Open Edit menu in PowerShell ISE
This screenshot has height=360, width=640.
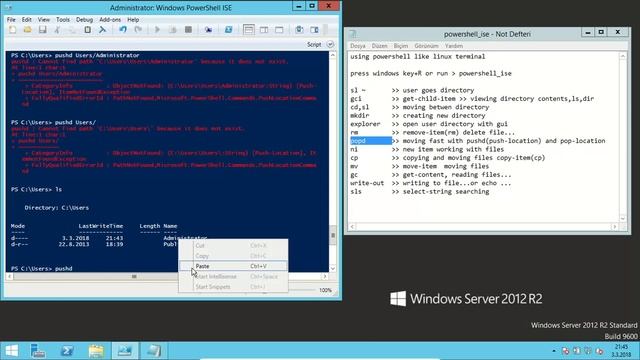click(27, 20)
